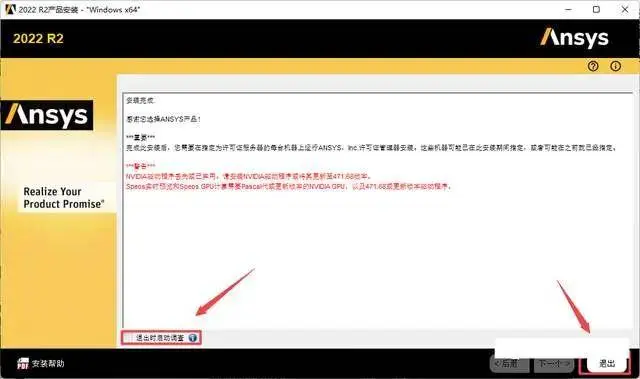This screenshot has height=379, width=640.
Task: Open the 安装帮助 installation help link
Action: pyautogui.click(x=48, y=363)
